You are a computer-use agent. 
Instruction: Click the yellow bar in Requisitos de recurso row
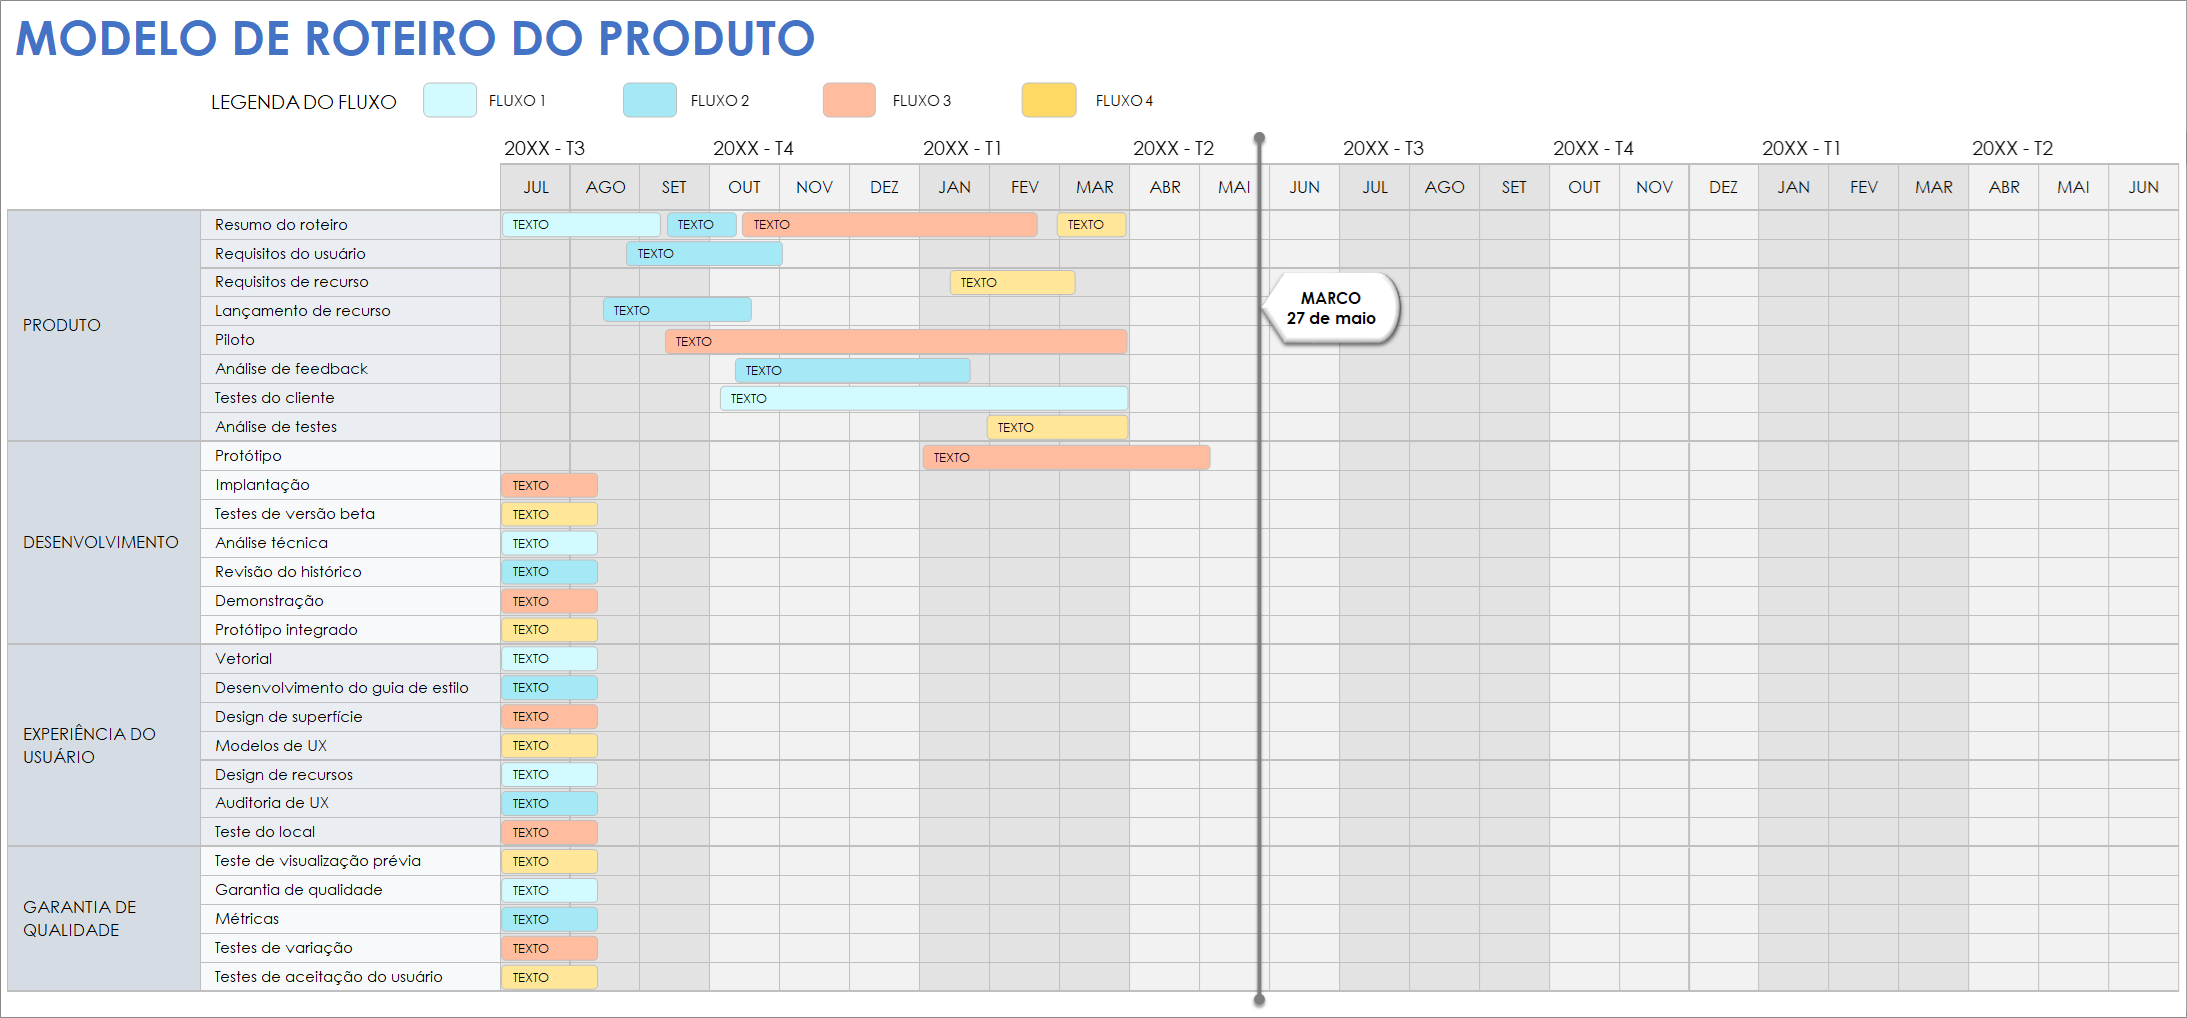point(1013,282)
